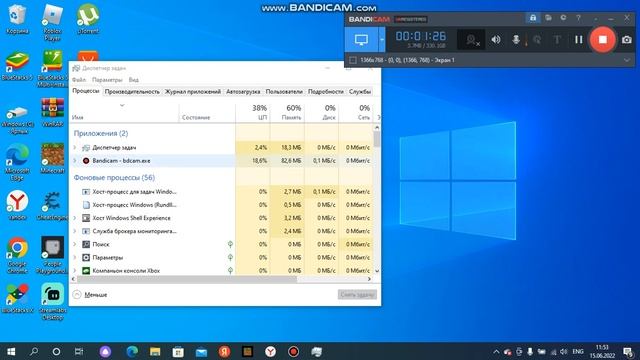Open the notification center icon
The height and width of the screenshot is (360, 640).
(628, 351)
